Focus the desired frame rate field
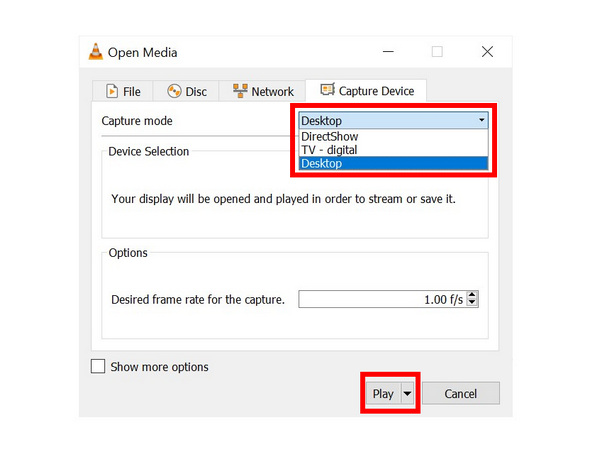Image resolution: width=600 pixels, height=462 pixels. coord(382,299)
